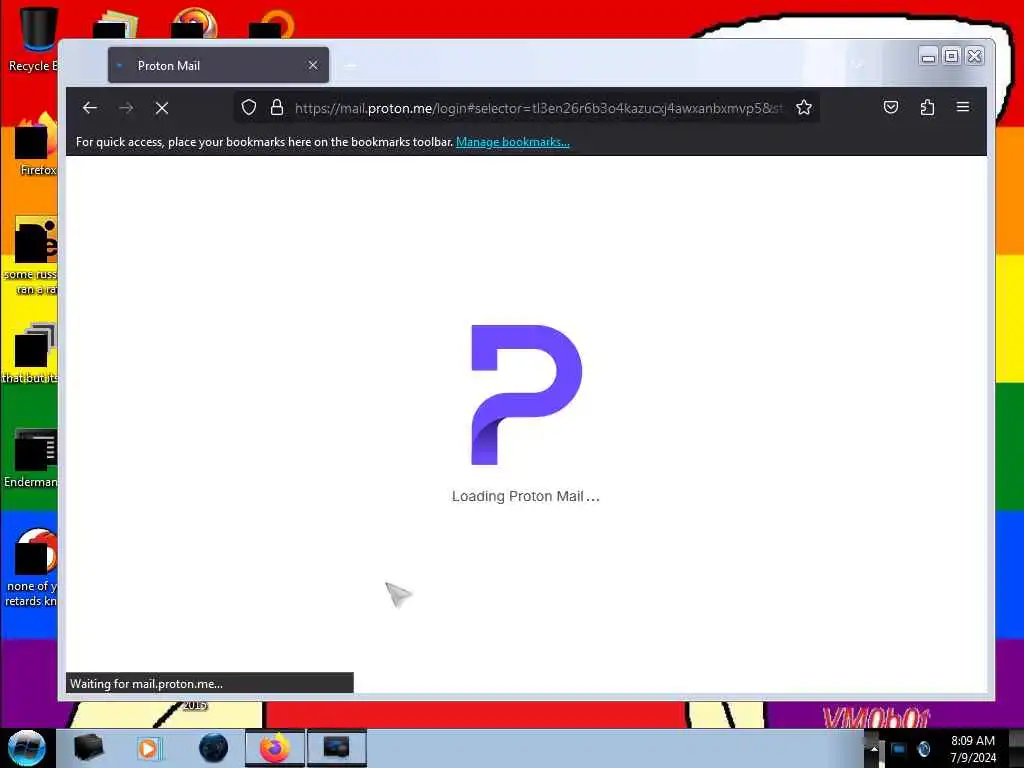The image size is (1024, 768).
Task: Open the Windows Start orb
Action: 27,748
